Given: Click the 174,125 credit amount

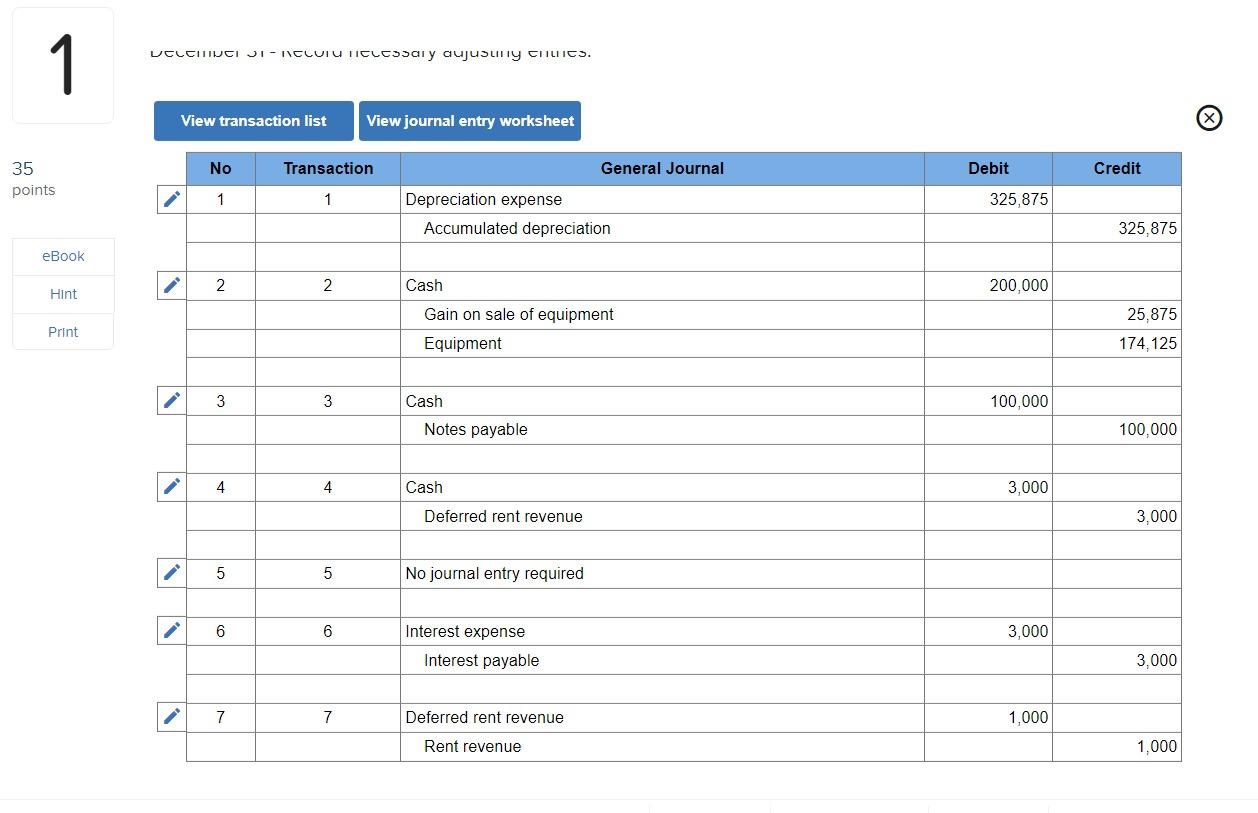Looking at the screenshot, I should click(x=1148, y=343).
